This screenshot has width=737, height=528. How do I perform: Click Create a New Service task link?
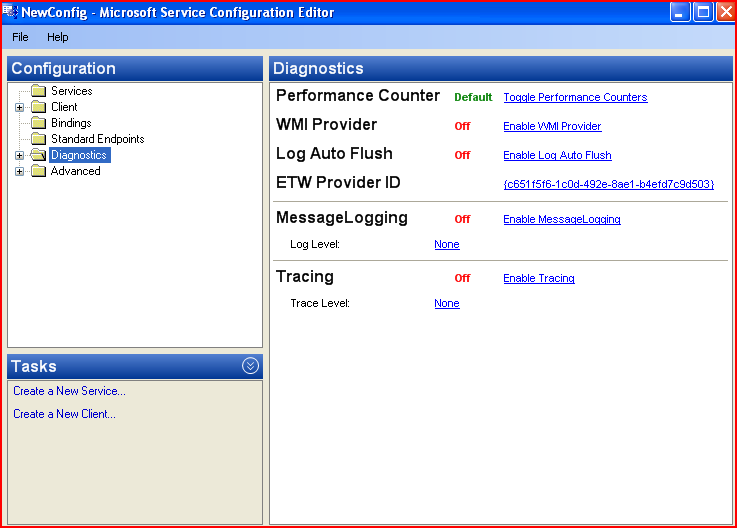click(70, 391)
